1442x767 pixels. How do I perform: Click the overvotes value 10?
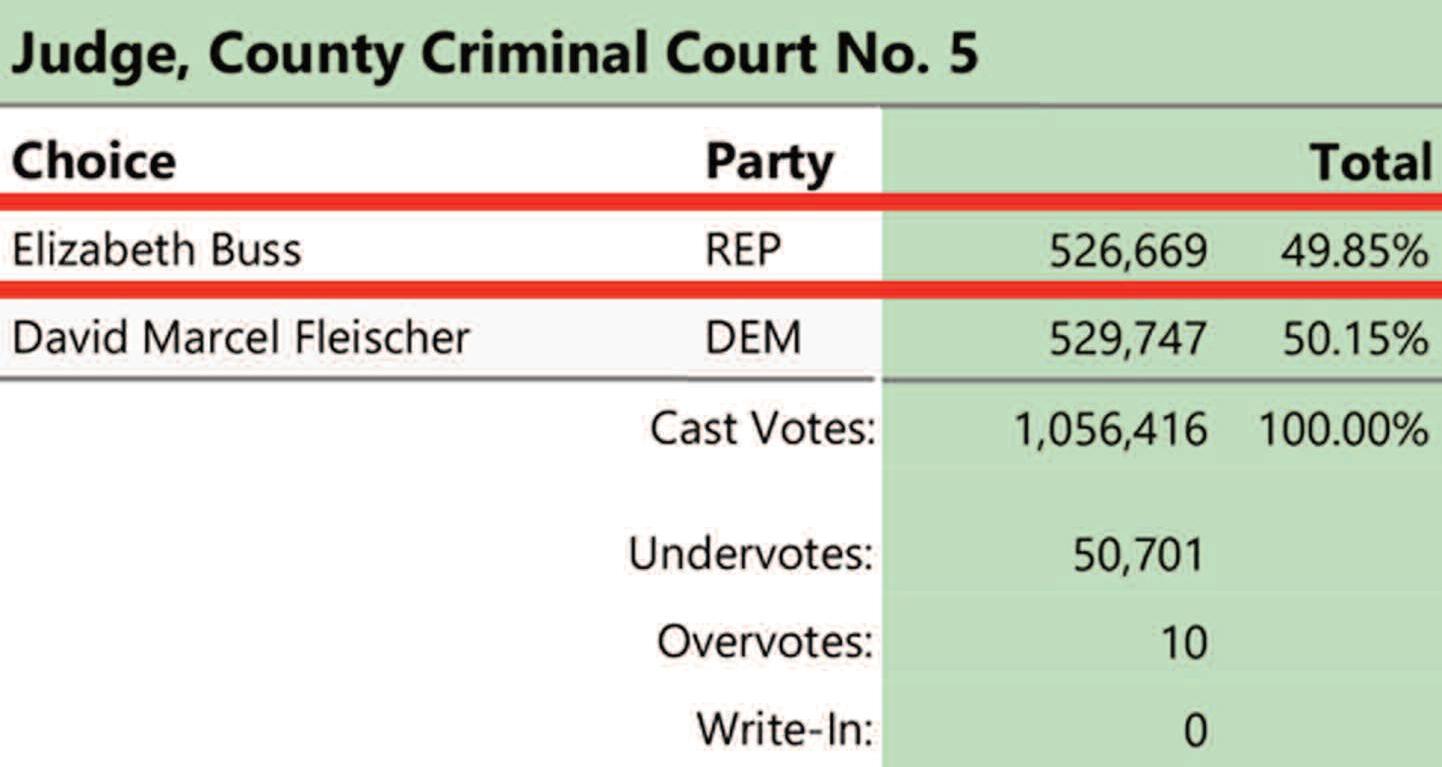pos(1183,642)
